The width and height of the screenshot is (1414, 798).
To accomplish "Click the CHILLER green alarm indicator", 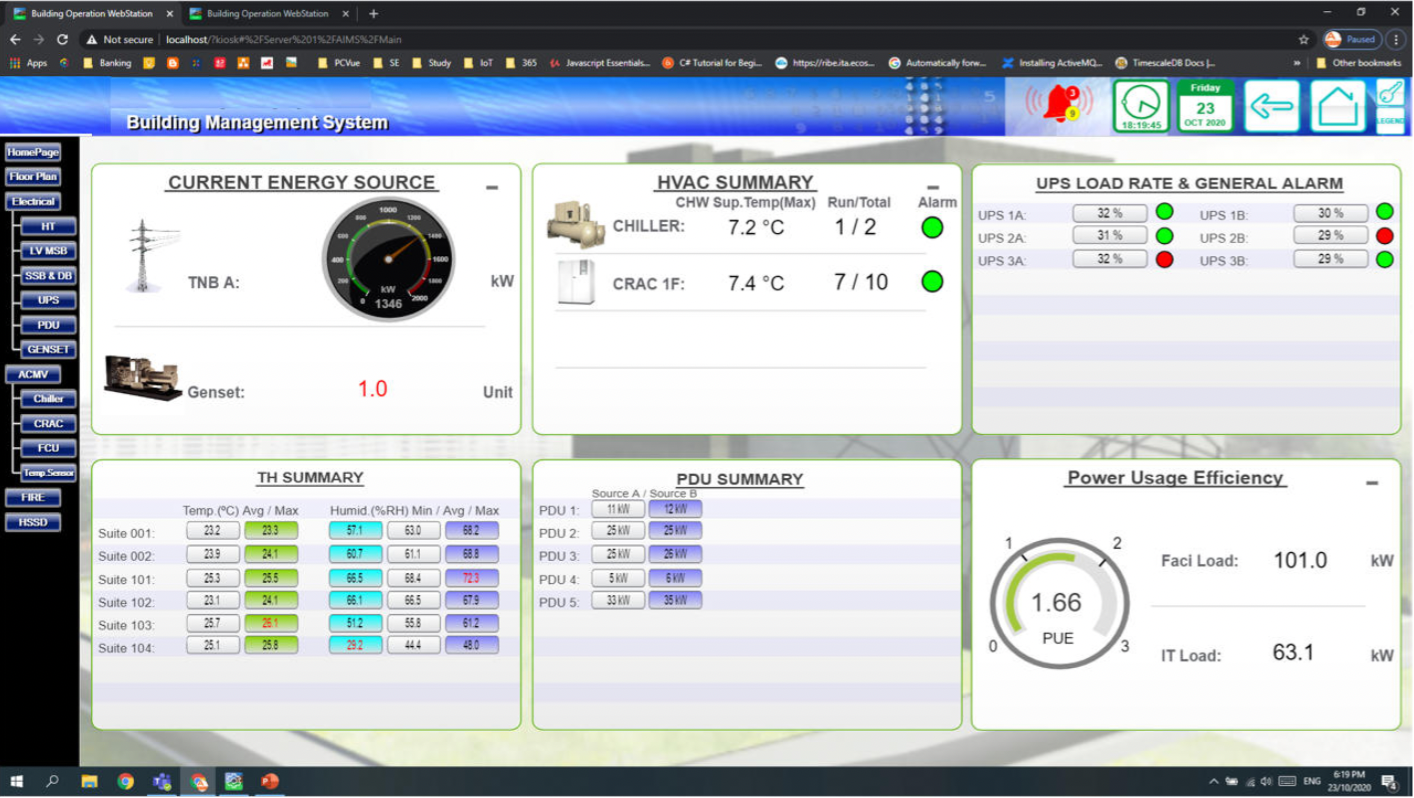I will 932,227.
